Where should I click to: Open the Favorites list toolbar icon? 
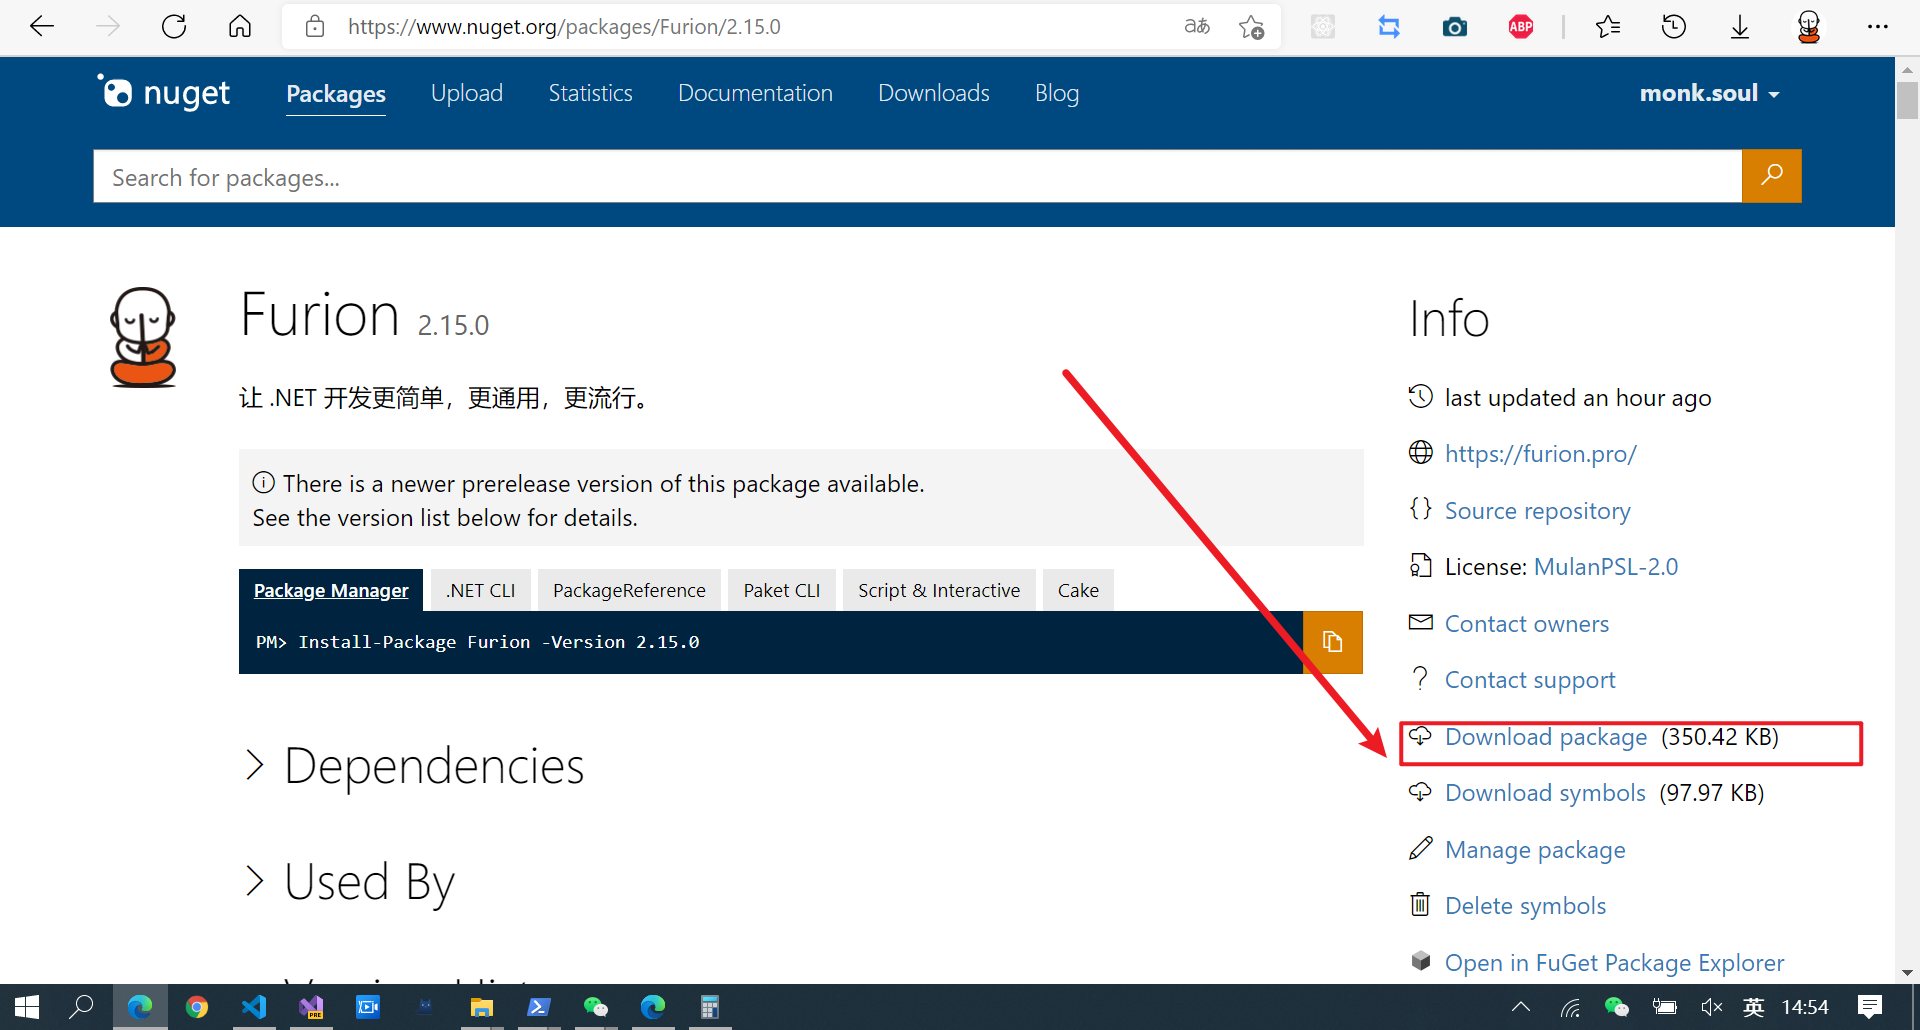pyautogui.click(x=1608, y=27)
